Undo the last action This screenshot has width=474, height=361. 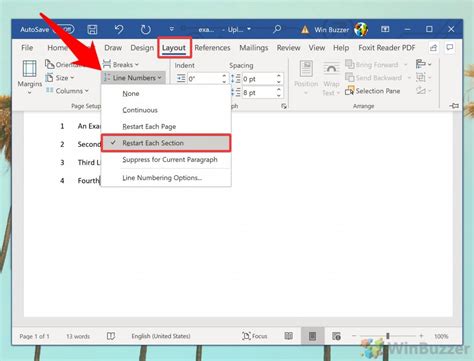point(119,30)
